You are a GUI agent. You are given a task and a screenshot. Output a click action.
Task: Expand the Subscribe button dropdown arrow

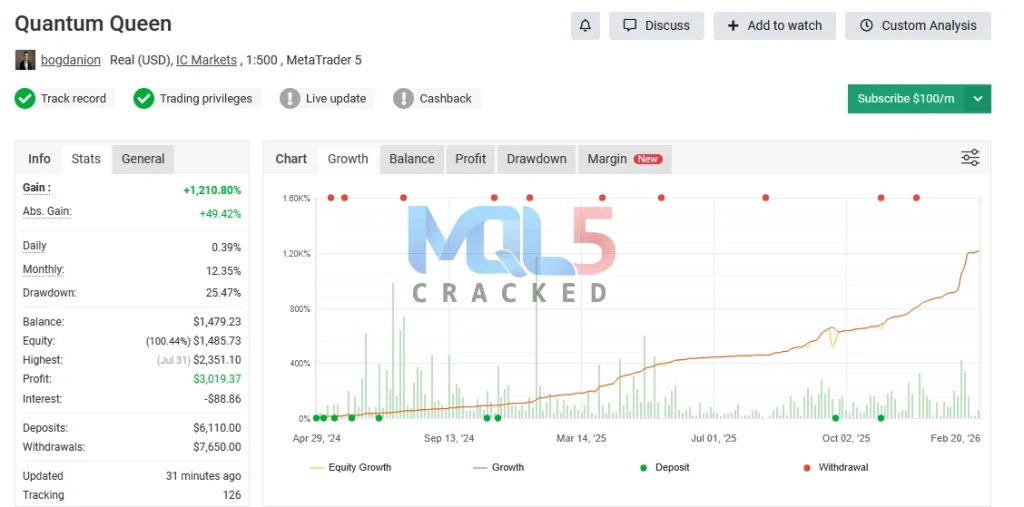click(978, 99)
